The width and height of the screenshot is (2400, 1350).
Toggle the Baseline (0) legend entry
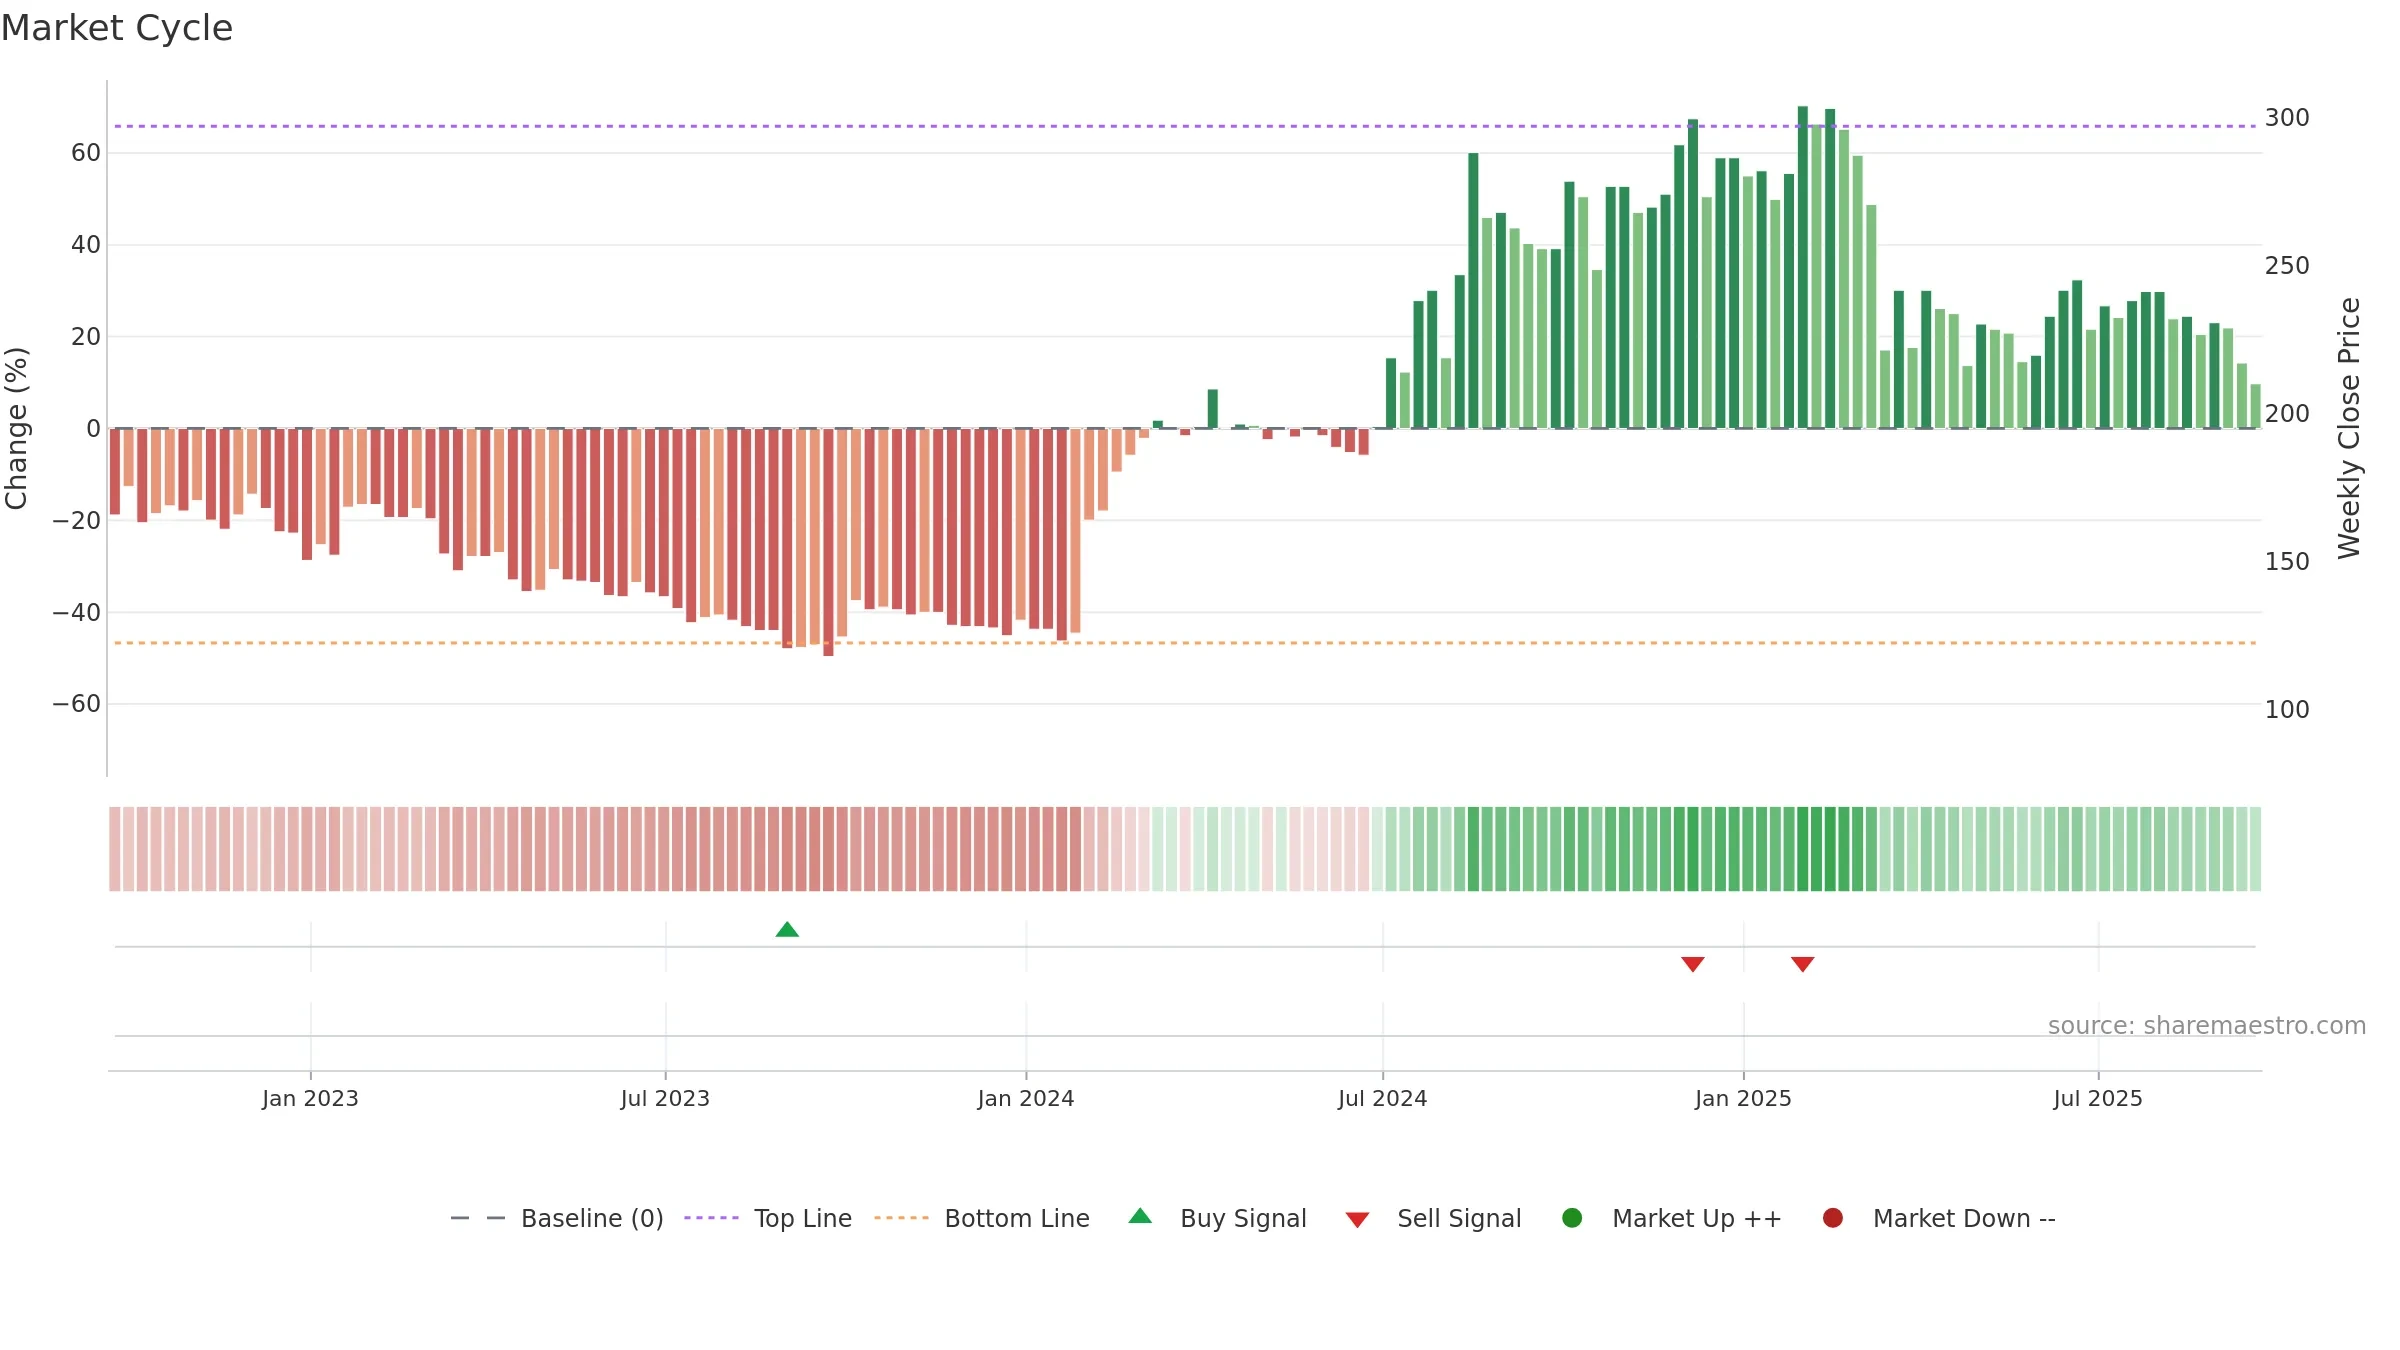[557, 1218]
